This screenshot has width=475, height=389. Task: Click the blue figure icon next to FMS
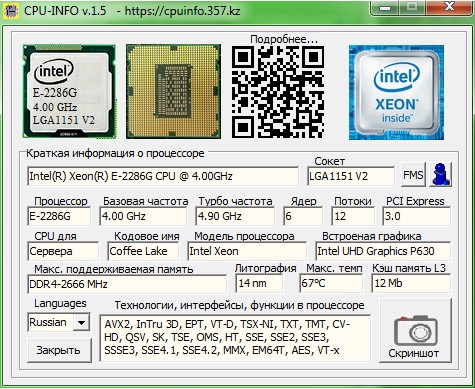click(x=440, y=175)
